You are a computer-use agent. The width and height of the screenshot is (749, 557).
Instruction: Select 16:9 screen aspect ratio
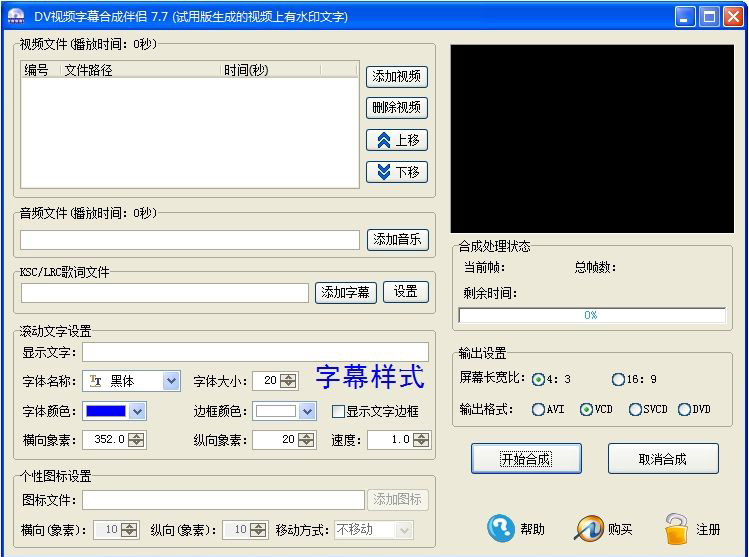tap(618, 380)
